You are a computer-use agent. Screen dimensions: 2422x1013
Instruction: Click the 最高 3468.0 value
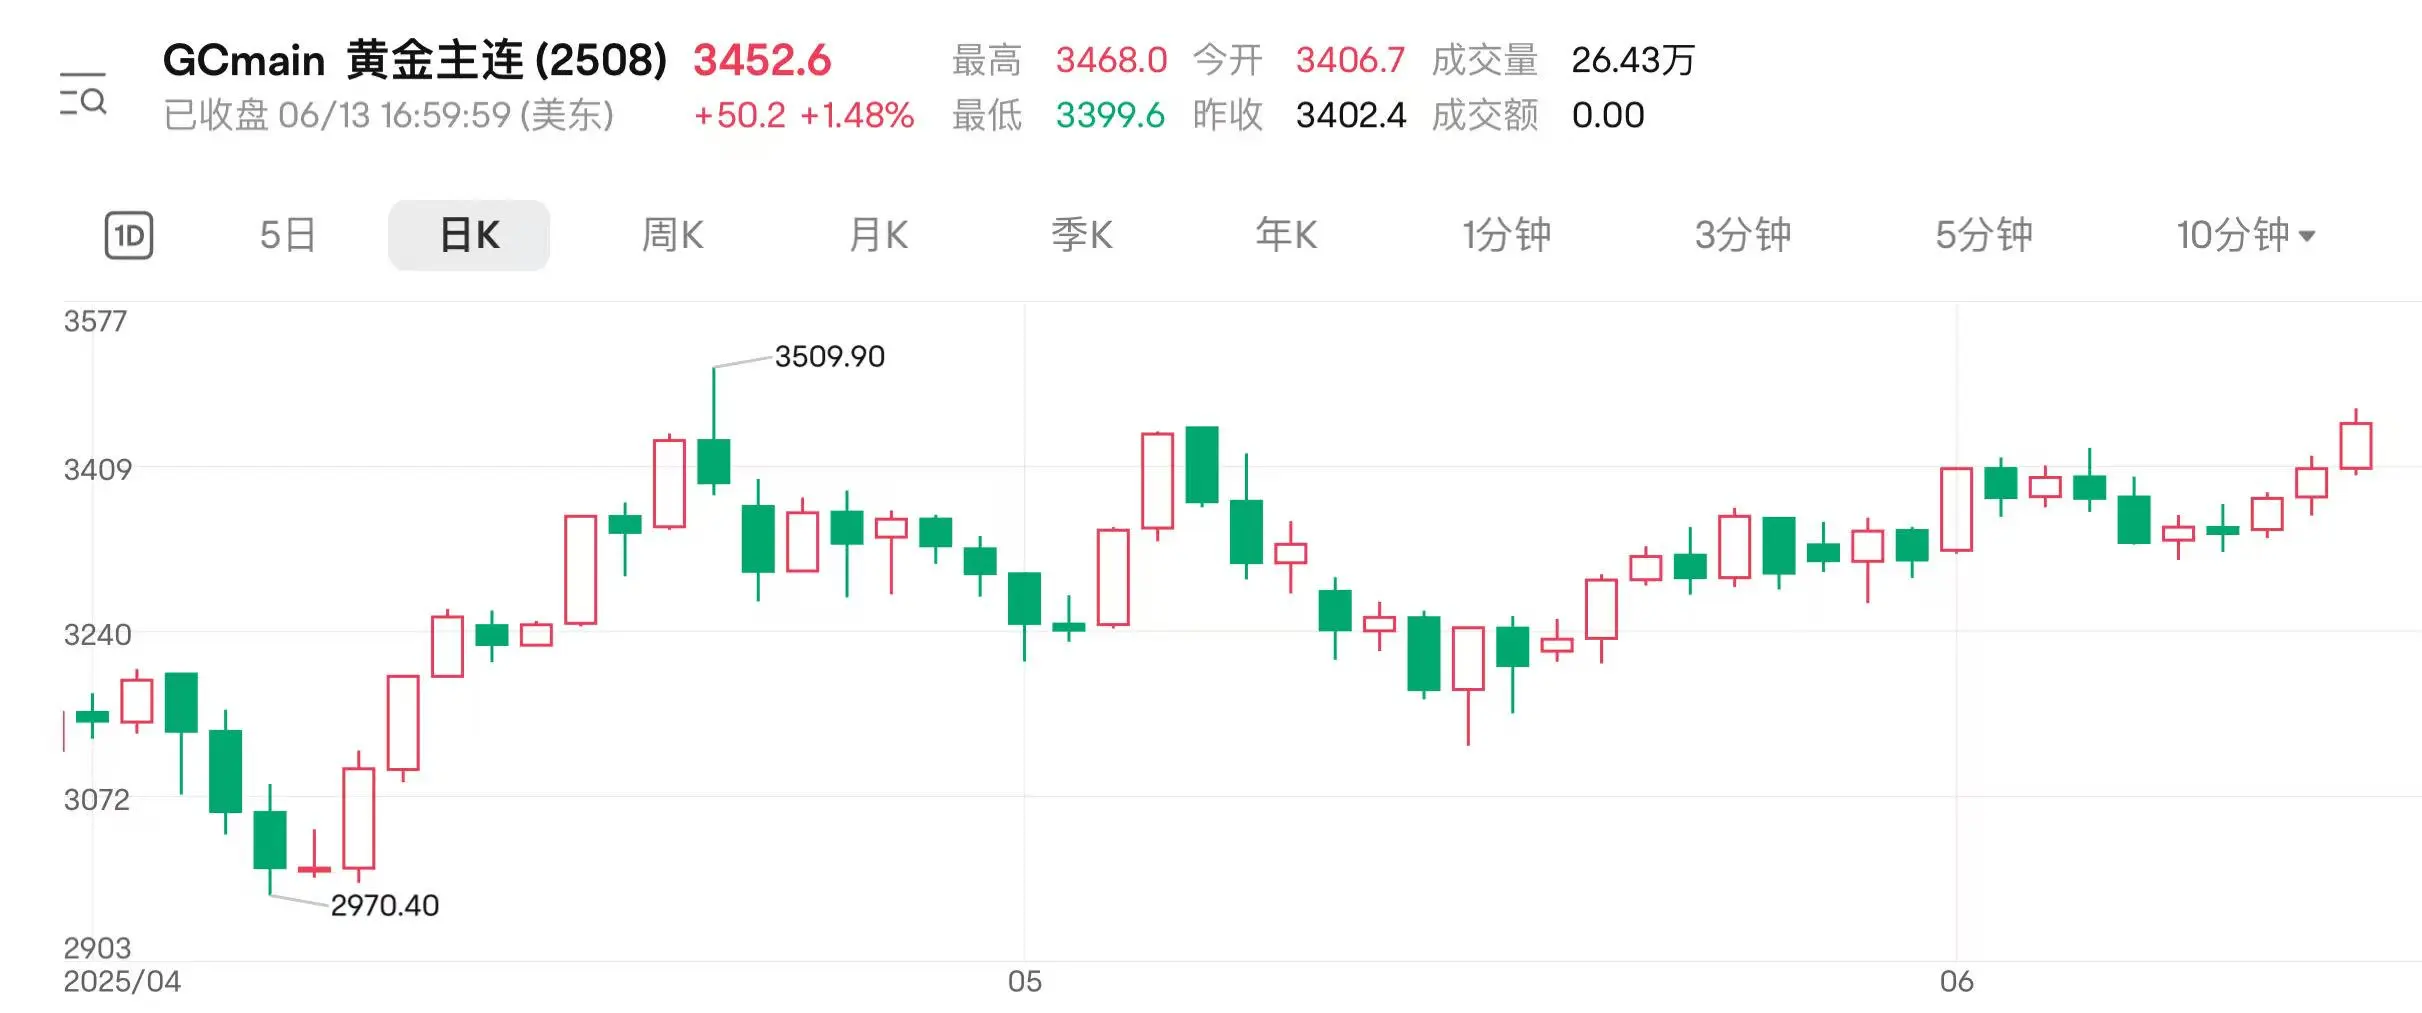pos(1110,60)
